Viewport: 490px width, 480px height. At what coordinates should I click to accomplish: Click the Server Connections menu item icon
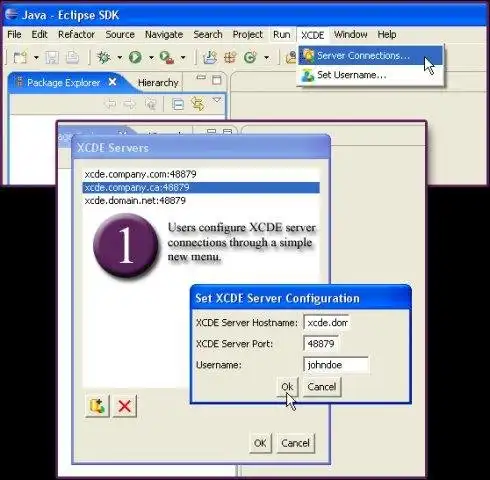308,55
